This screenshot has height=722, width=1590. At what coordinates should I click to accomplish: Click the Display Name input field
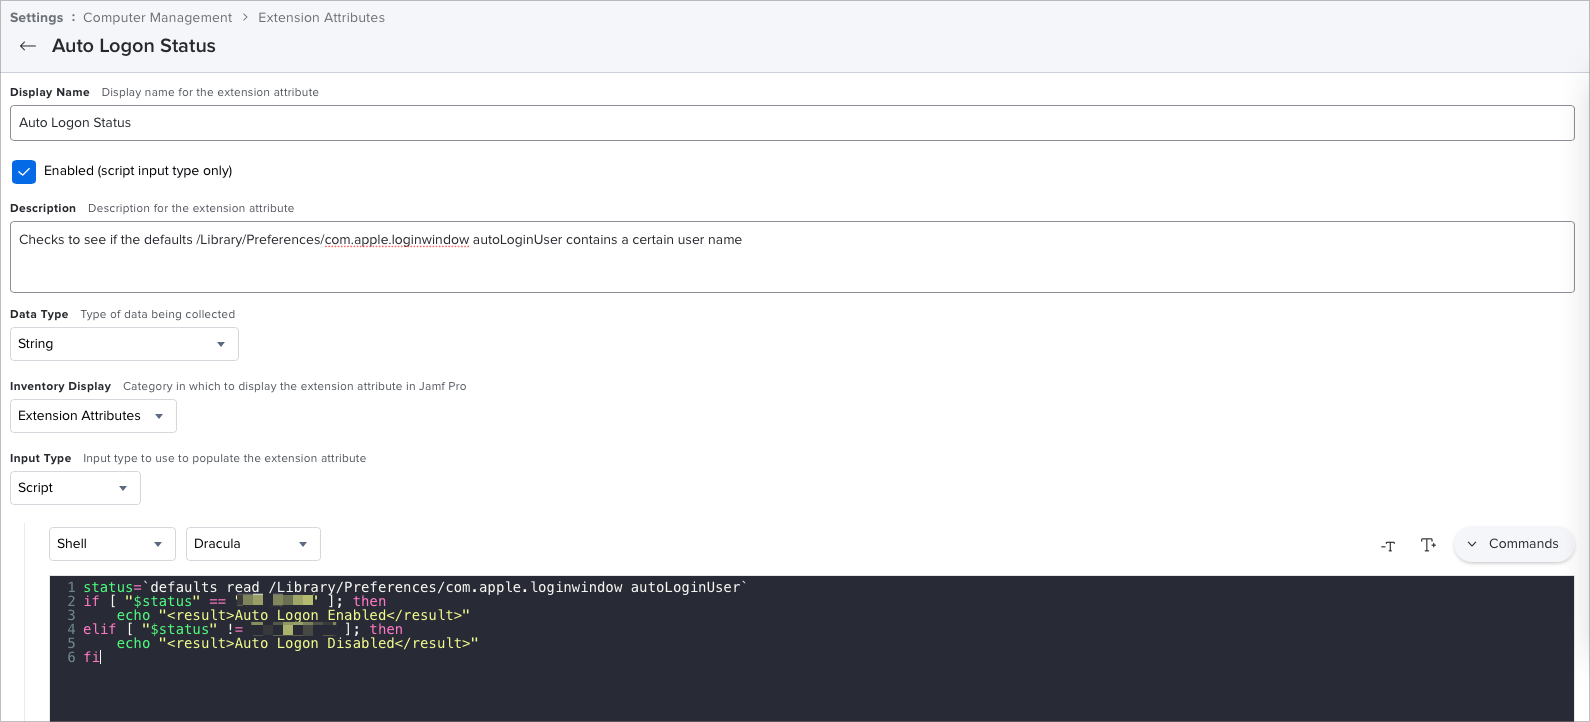[x=792, y=123]
